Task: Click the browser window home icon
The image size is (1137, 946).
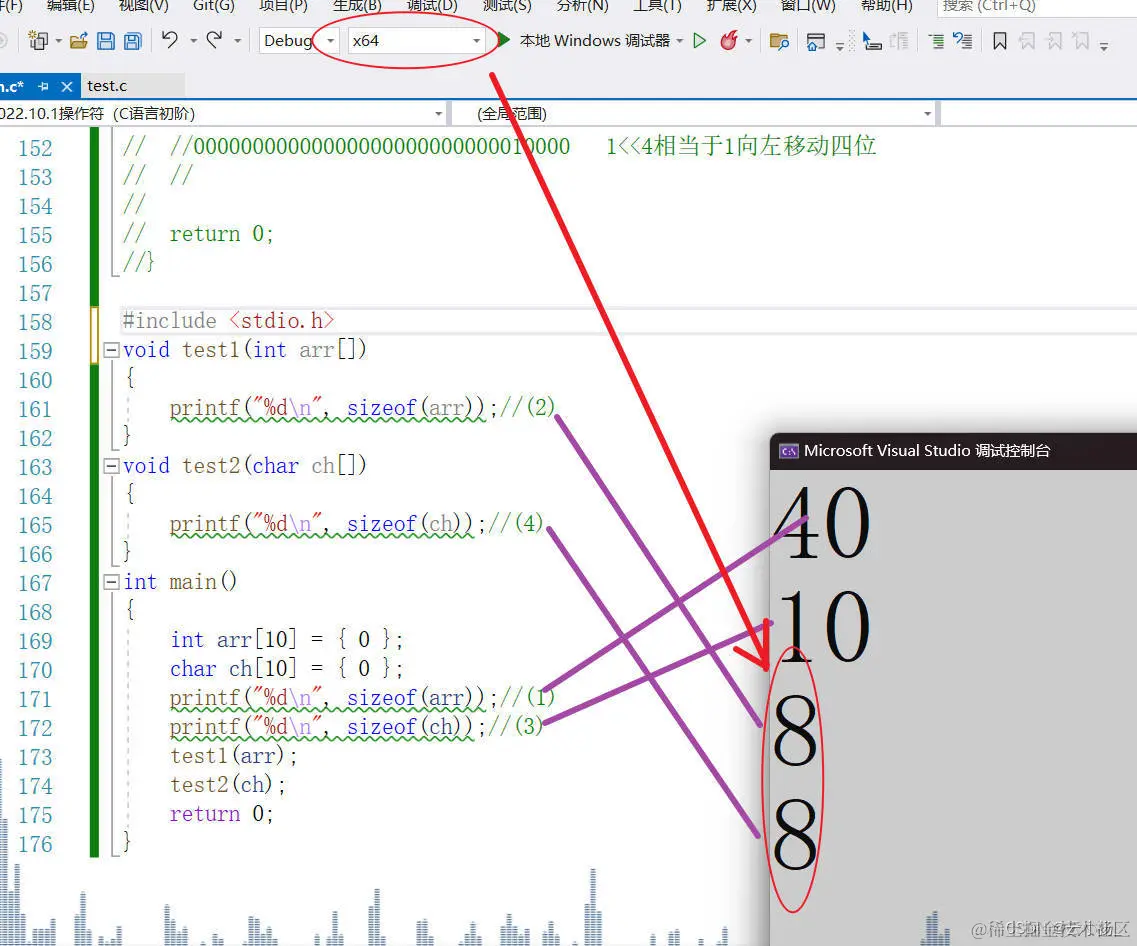Action: tap(816, 41)
